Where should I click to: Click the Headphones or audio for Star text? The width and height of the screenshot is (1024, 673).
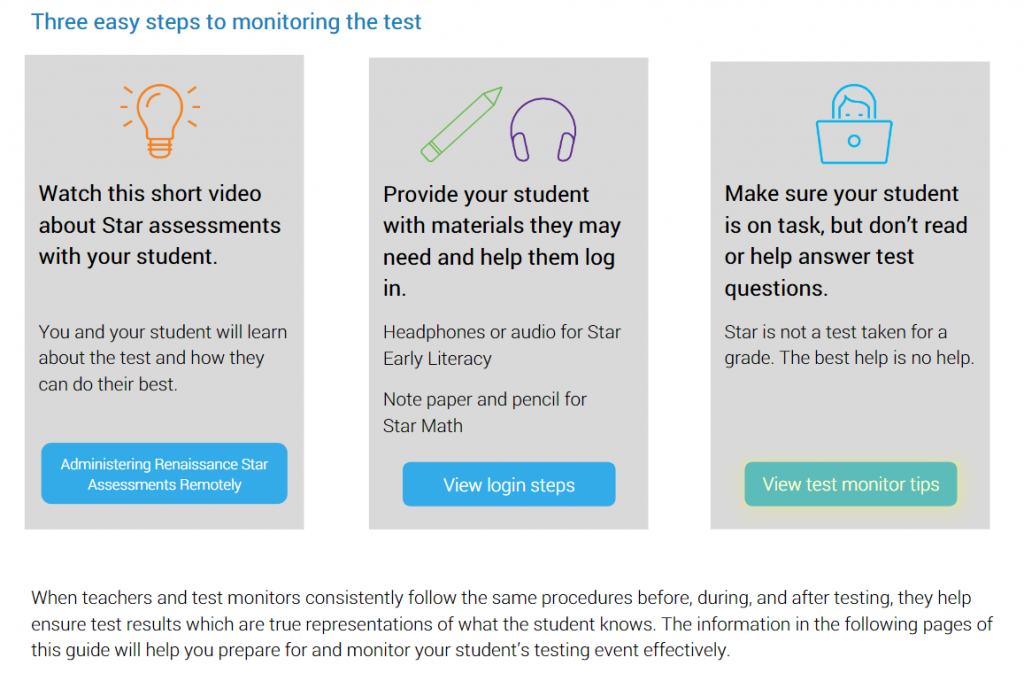click(x=502, y=345)
